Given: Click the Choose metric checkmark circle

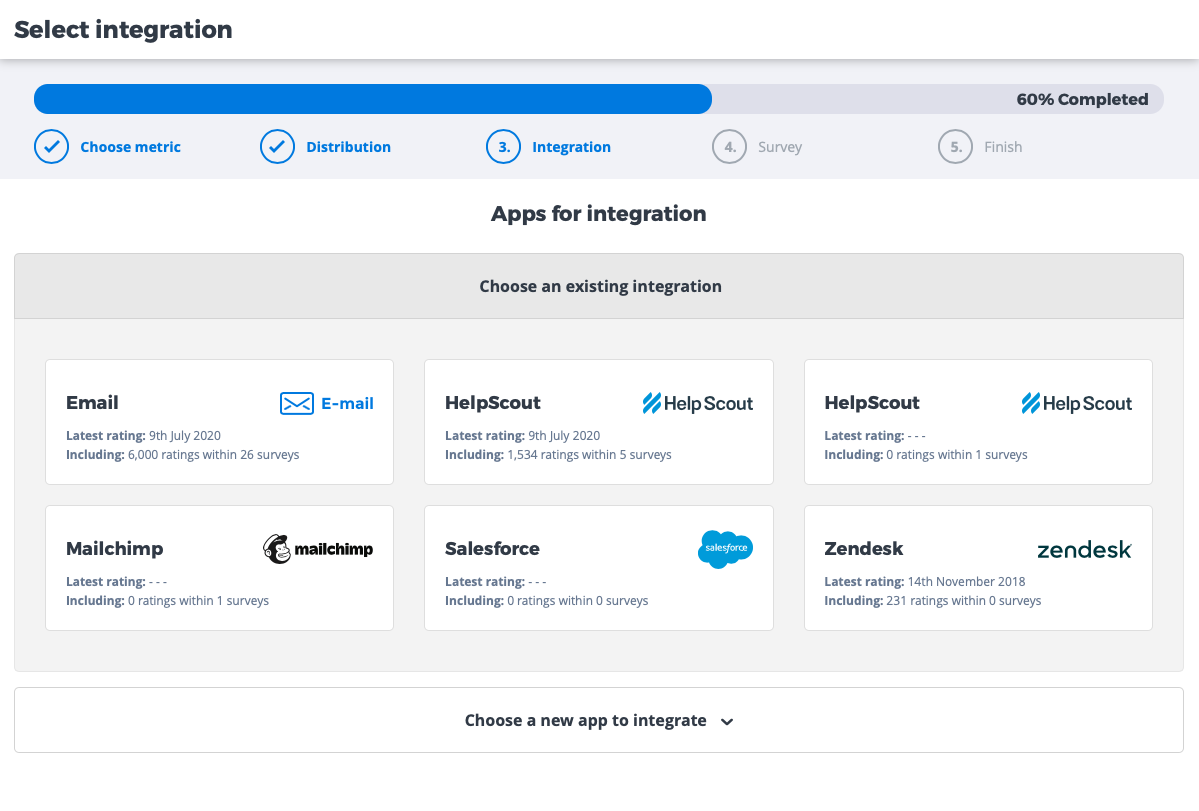Looking at the screenshot, I should (x=51, y=147).
